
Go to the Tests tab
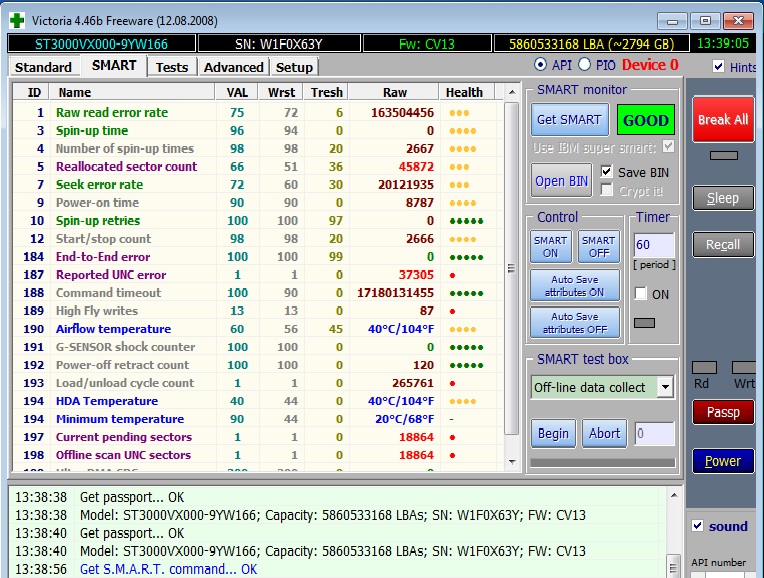172,67
